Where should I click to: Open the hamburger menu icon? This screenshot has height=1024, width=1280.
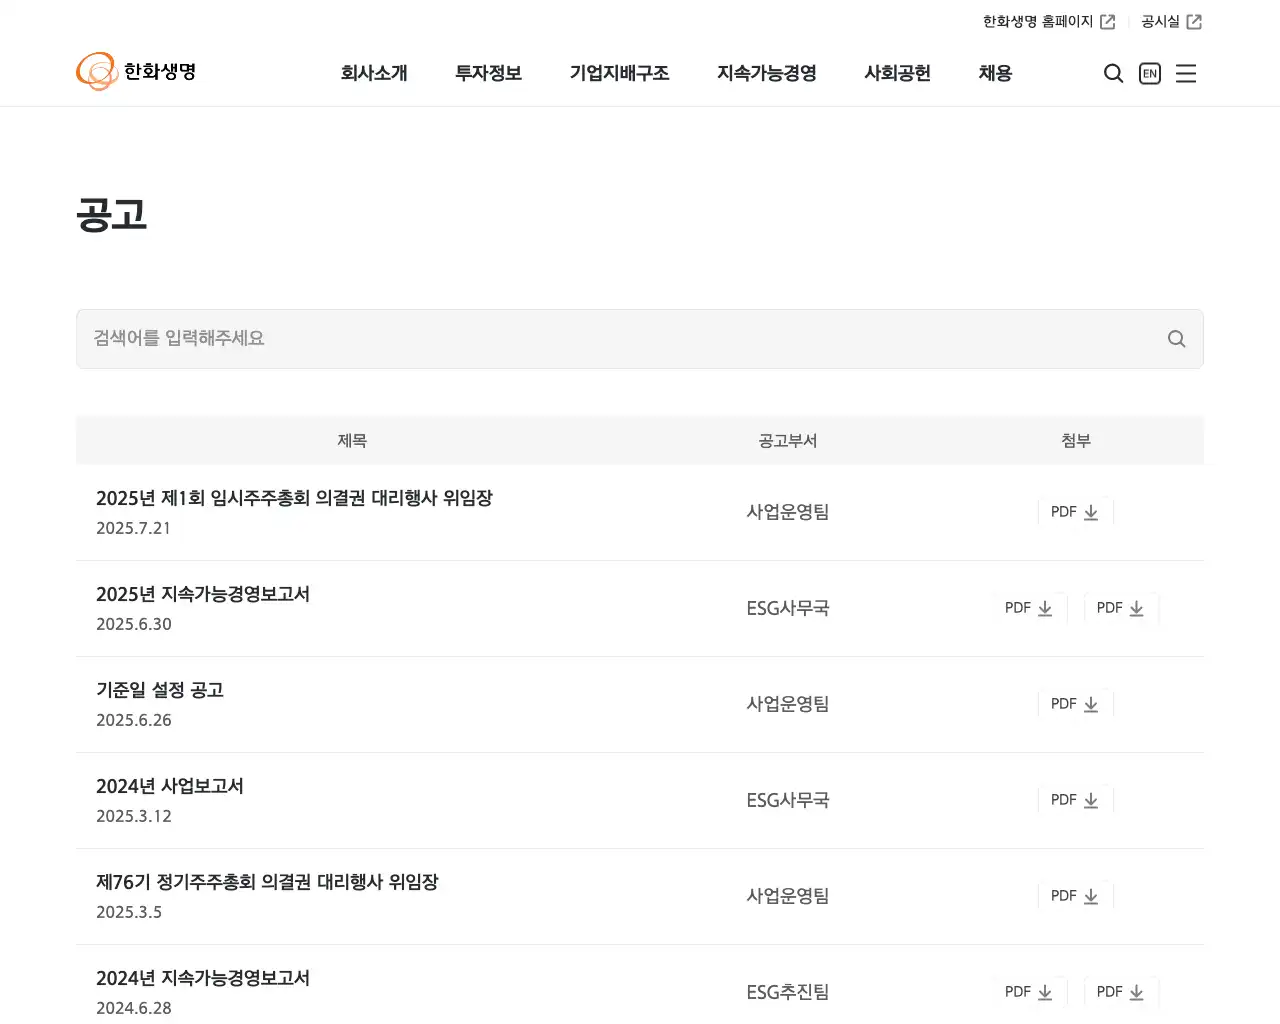point(1186,73)
